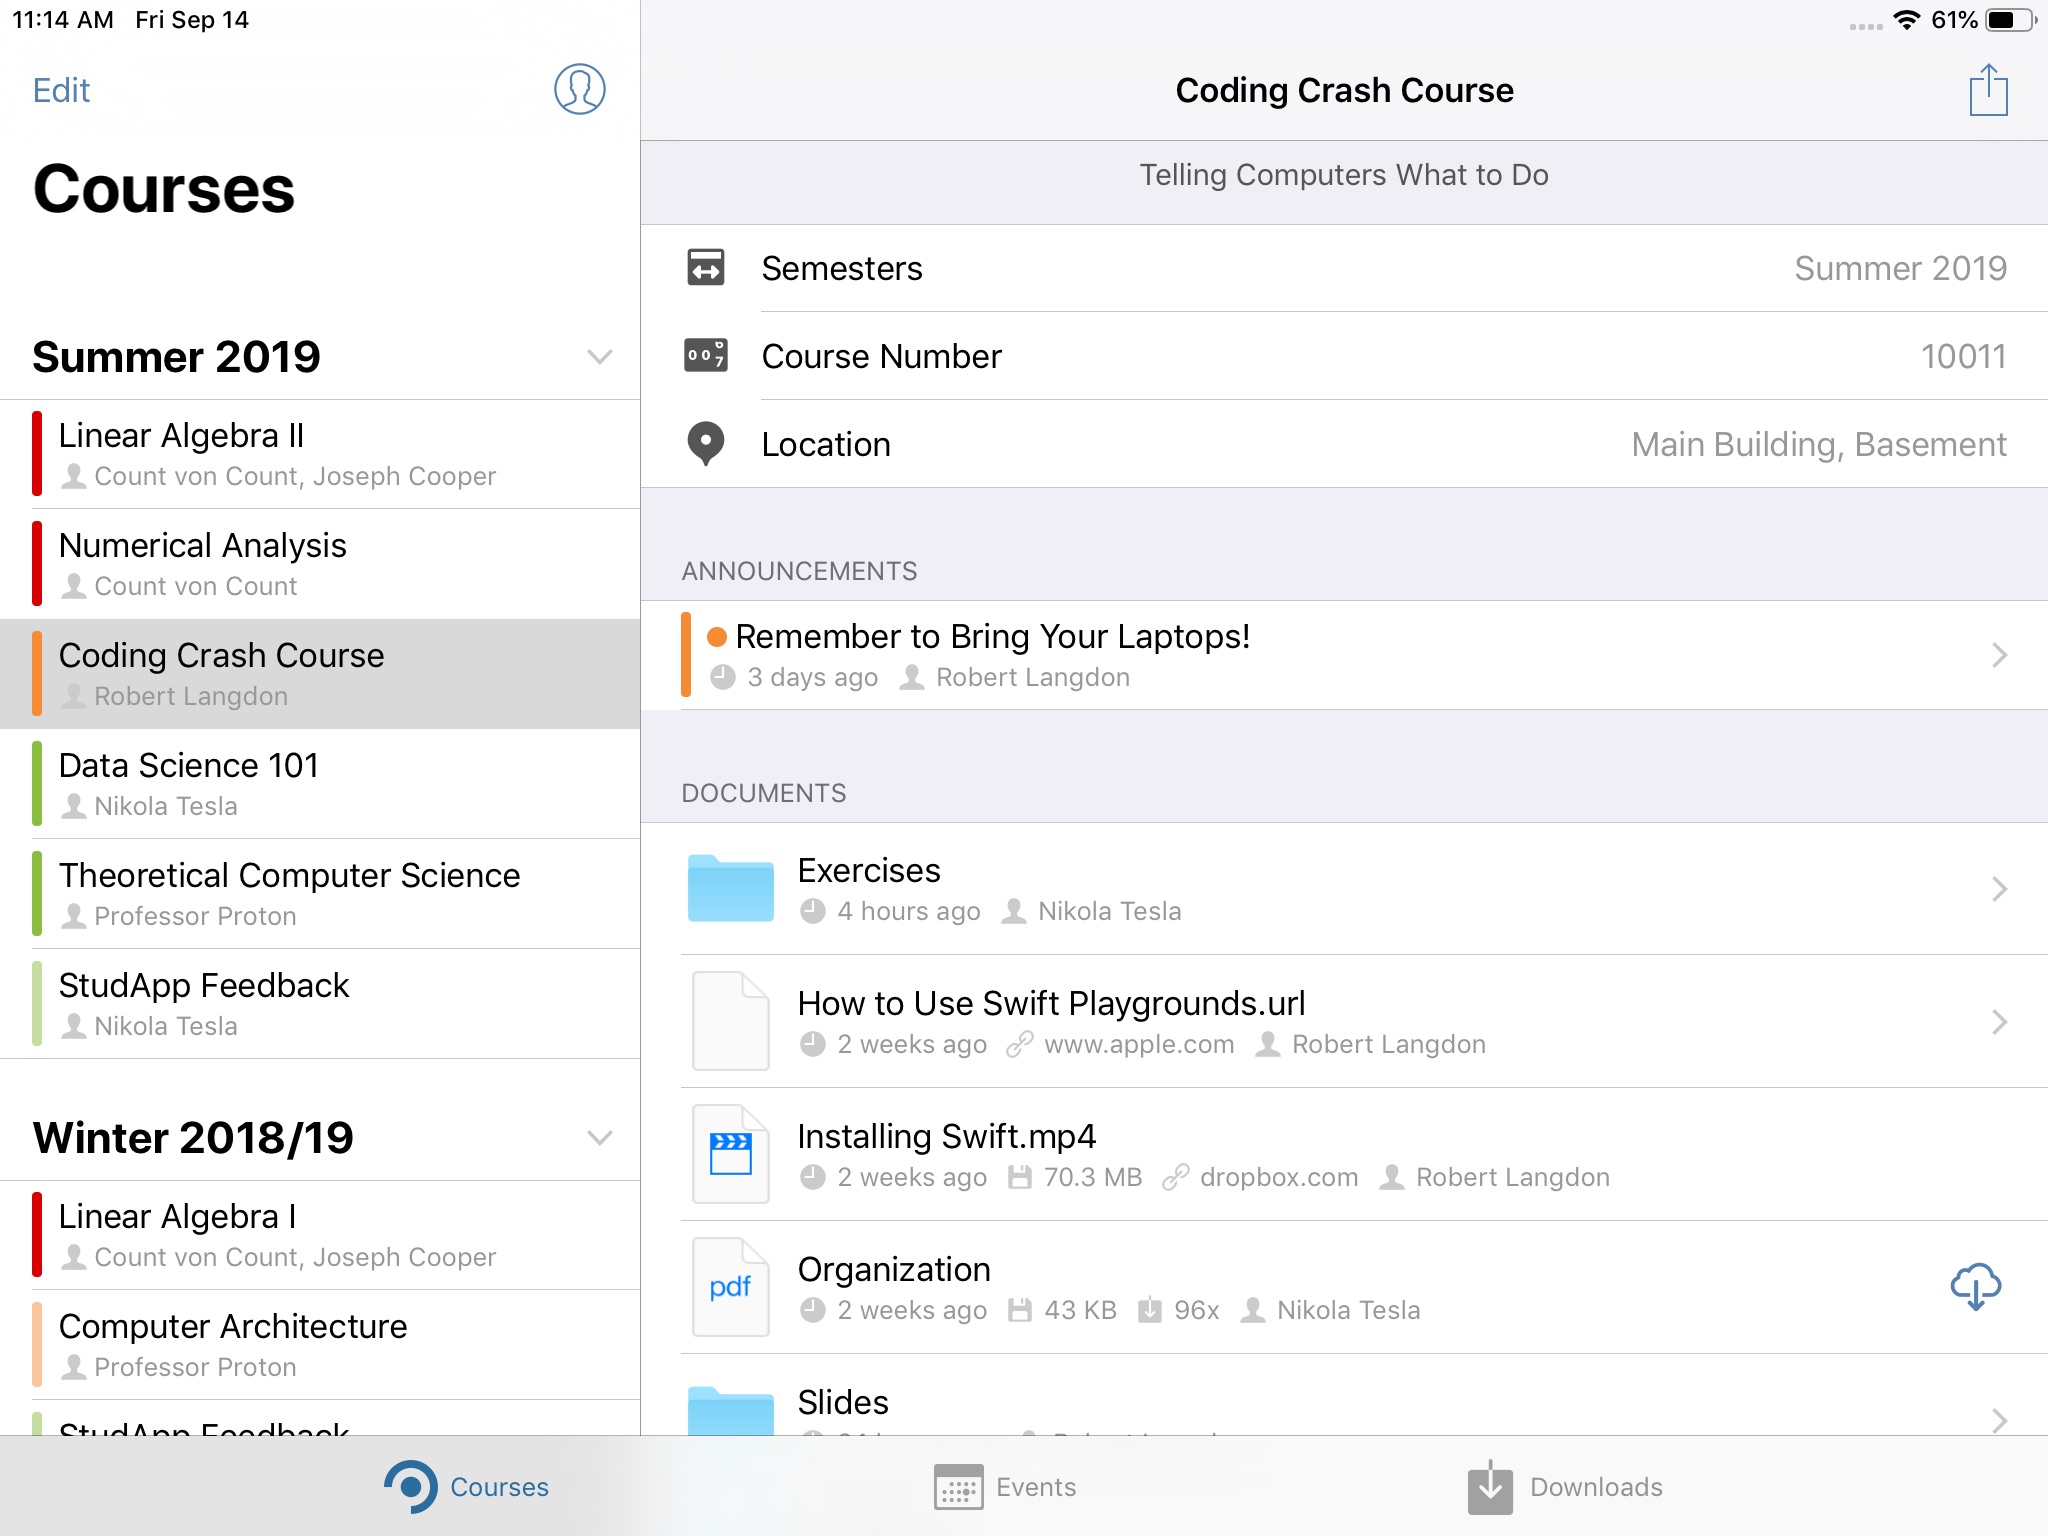Tap the share icon for Coding Crash Course
The height and width of the screenshot is (1536, 2048).
[x=1988, y=91]
